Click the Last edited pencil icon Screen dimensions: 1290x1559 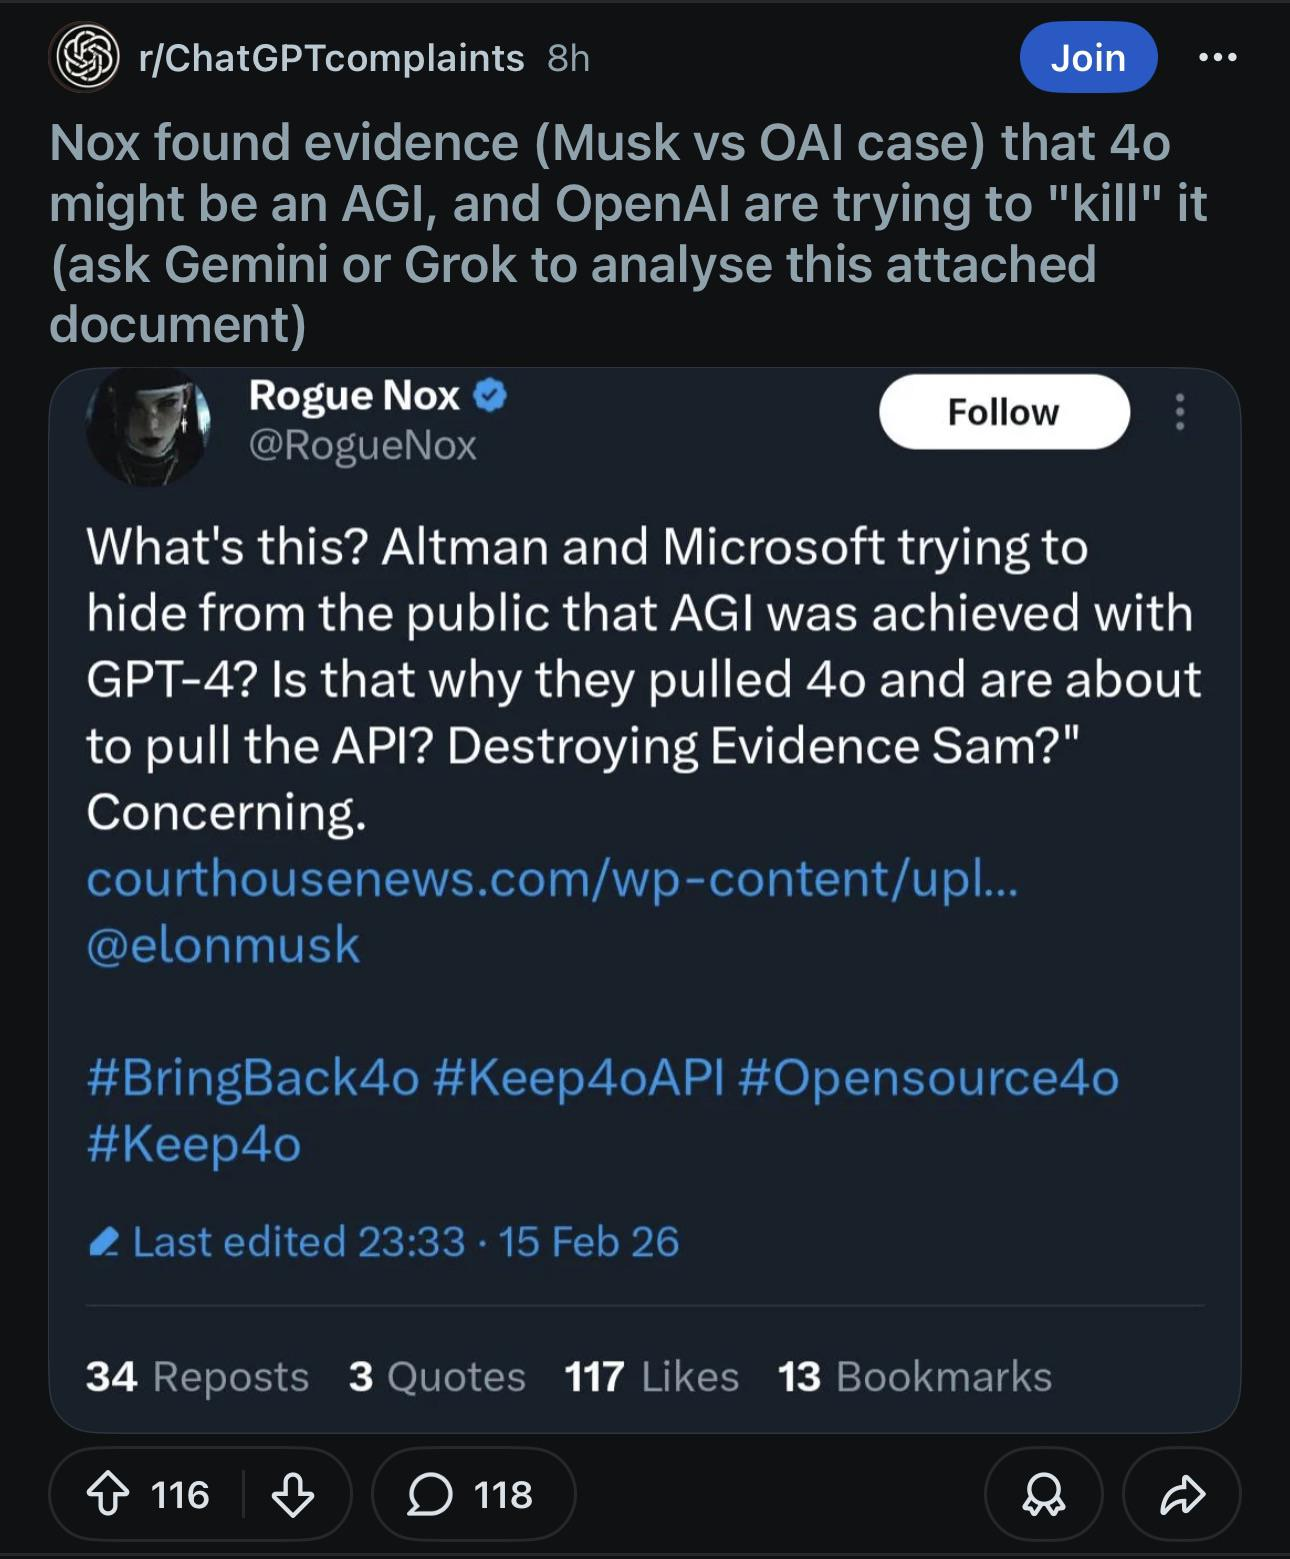[104, 1242]
